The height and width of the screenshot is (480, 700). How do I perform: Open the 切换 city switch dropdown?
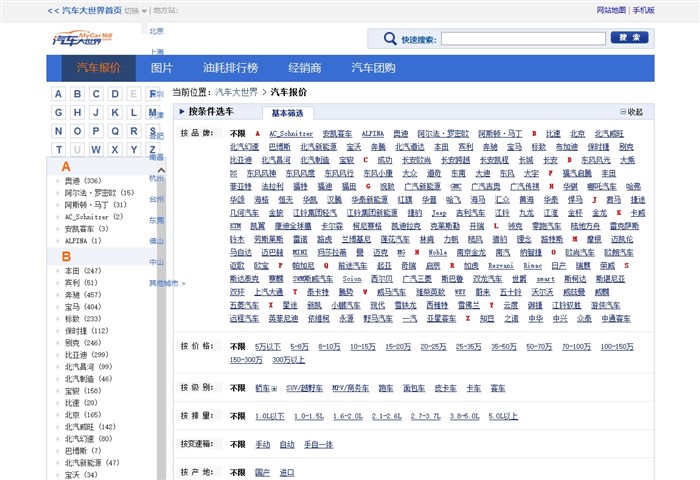point(136,11)
